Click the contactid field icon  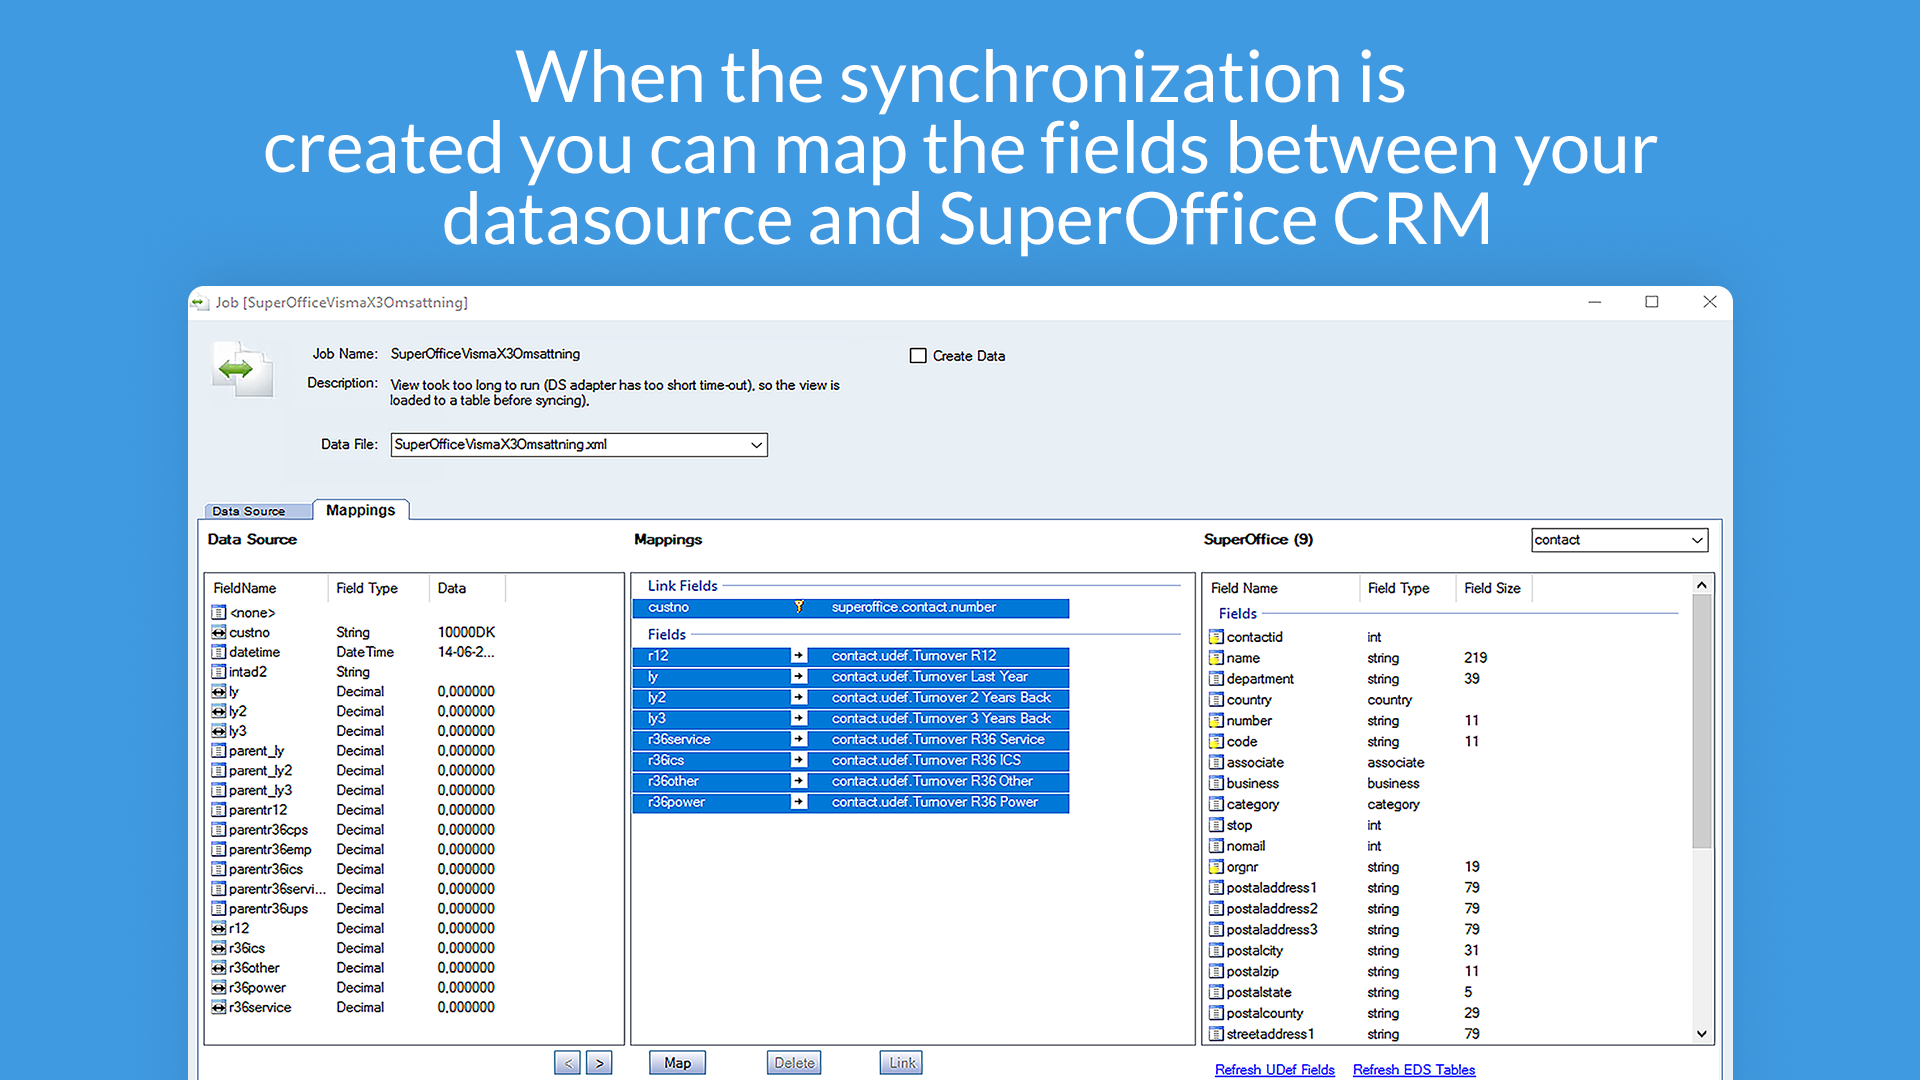coord(1216,637)
